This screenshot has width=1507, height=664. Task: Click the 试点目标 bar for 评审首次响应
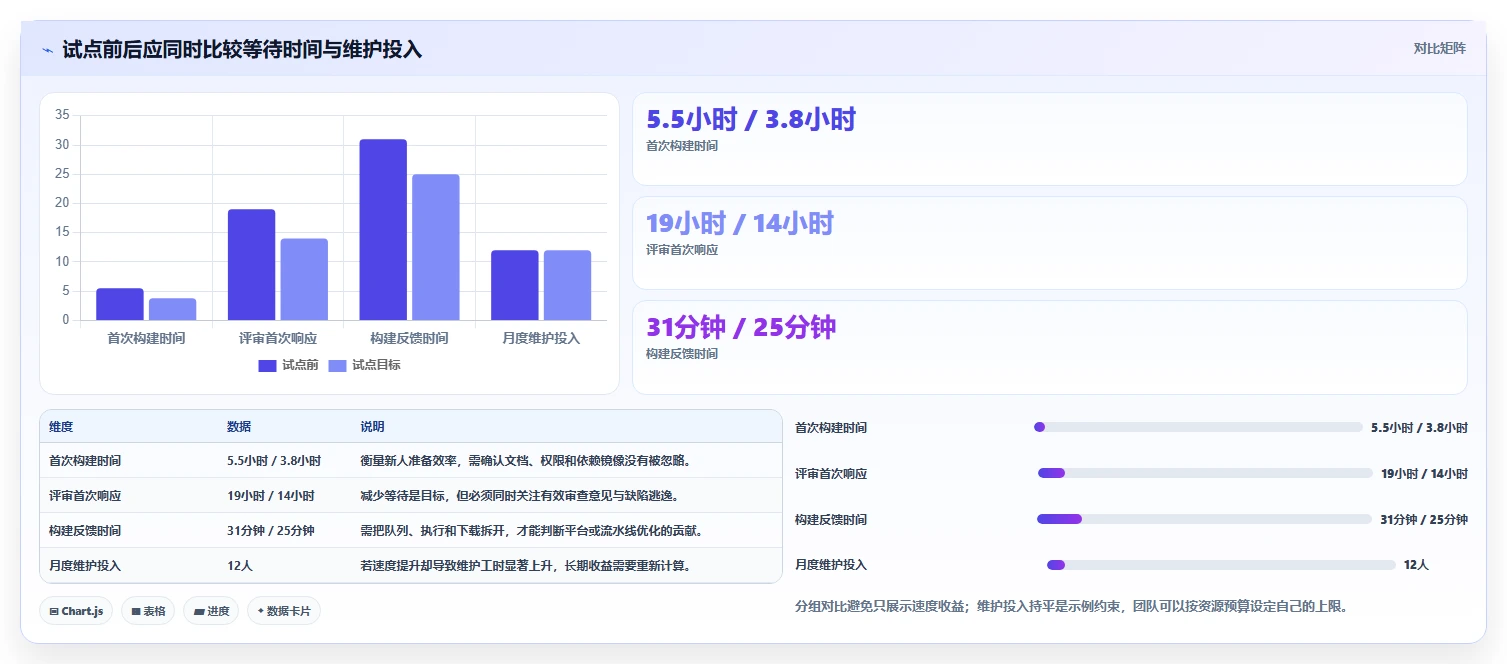click(304, 279)
